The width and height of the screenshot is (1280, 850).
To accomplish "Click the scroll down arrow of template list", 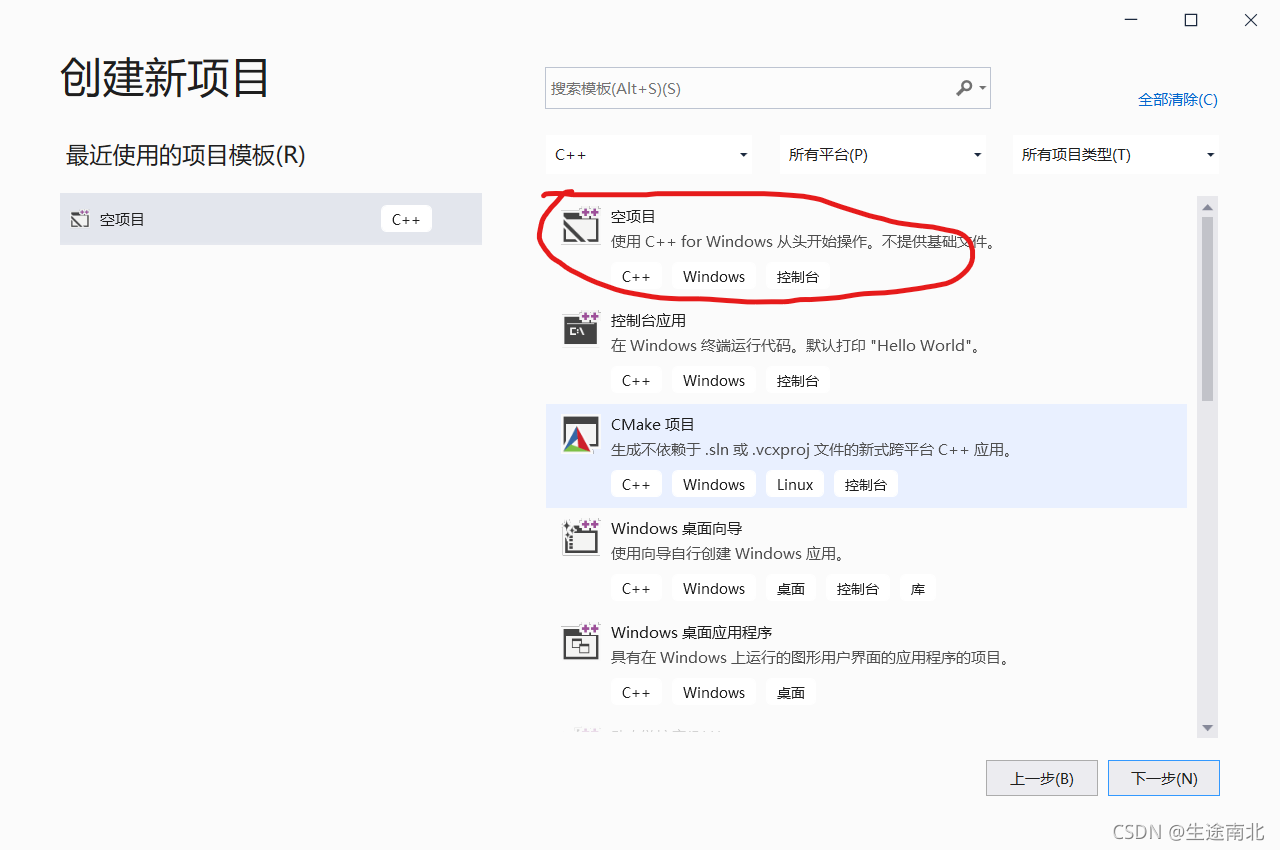I will click(1207, 728).
